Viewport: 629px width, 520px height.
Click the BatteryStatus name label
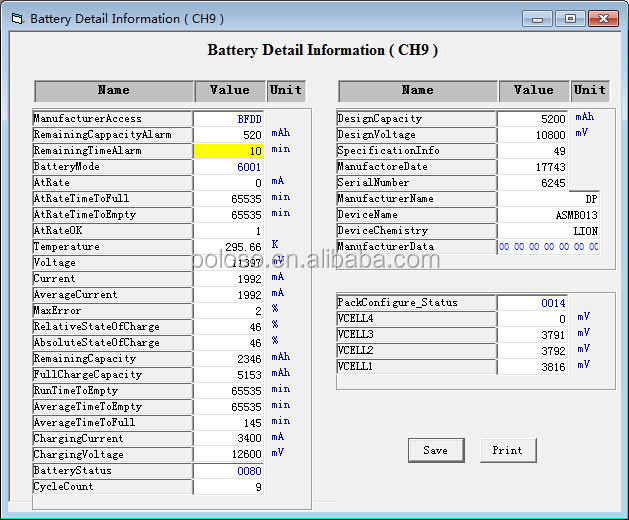click(x=112, y=471)
